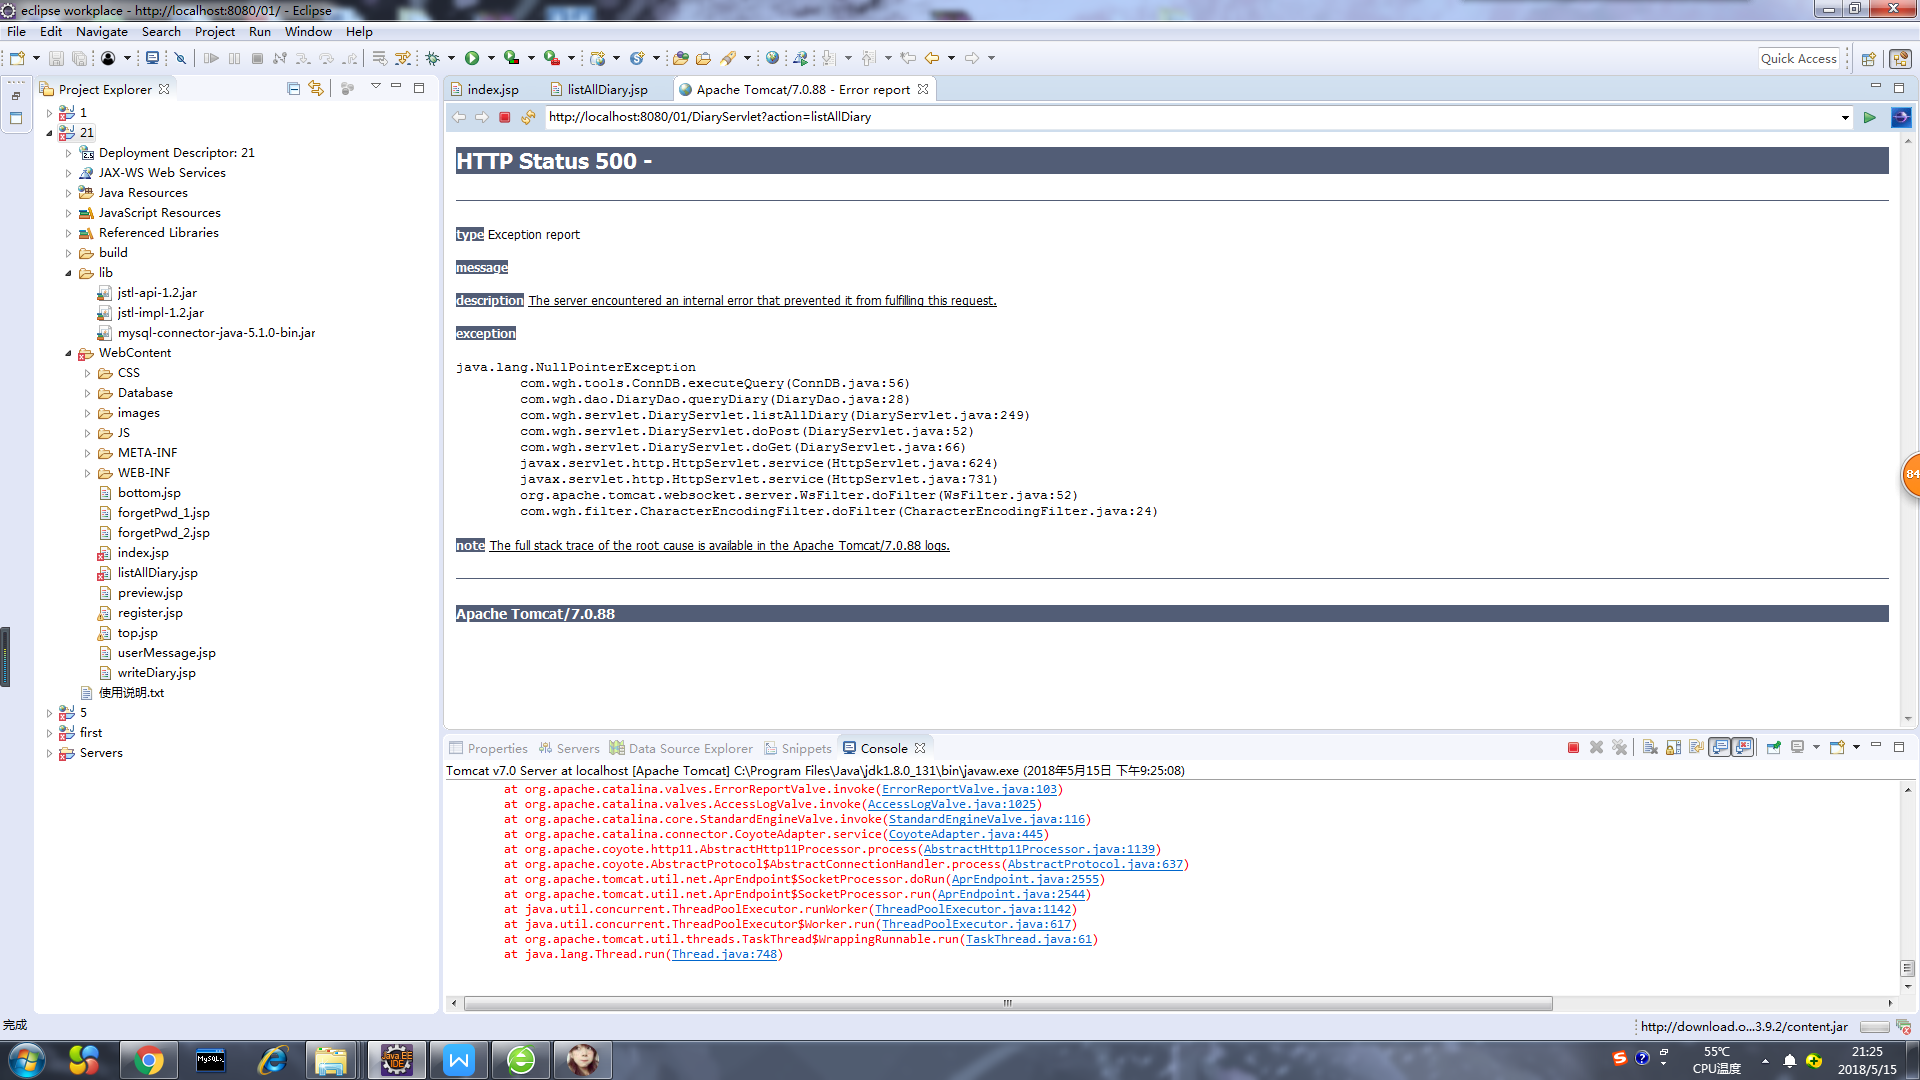
Task: Click the Collapse All icon in Project Explorer
Action: click(293, 88)
